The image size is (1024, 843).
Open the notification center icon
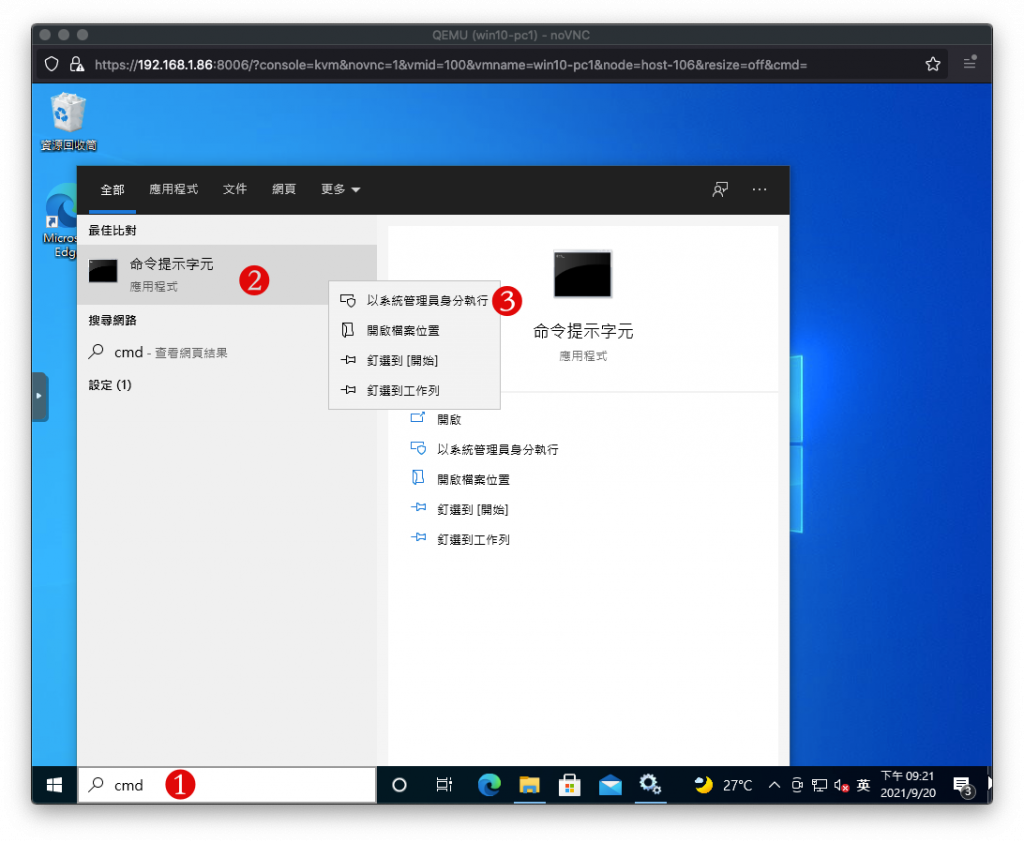[x=963, y=786]
